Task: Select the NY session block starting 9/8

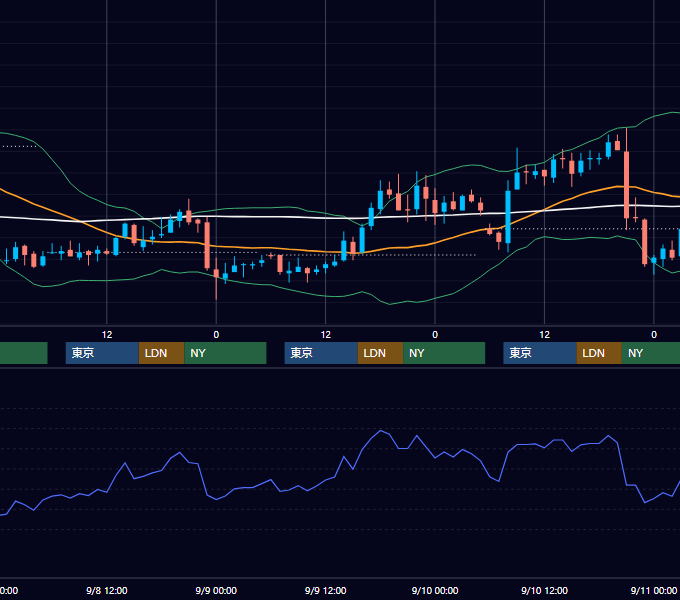Action: (225, 353)
